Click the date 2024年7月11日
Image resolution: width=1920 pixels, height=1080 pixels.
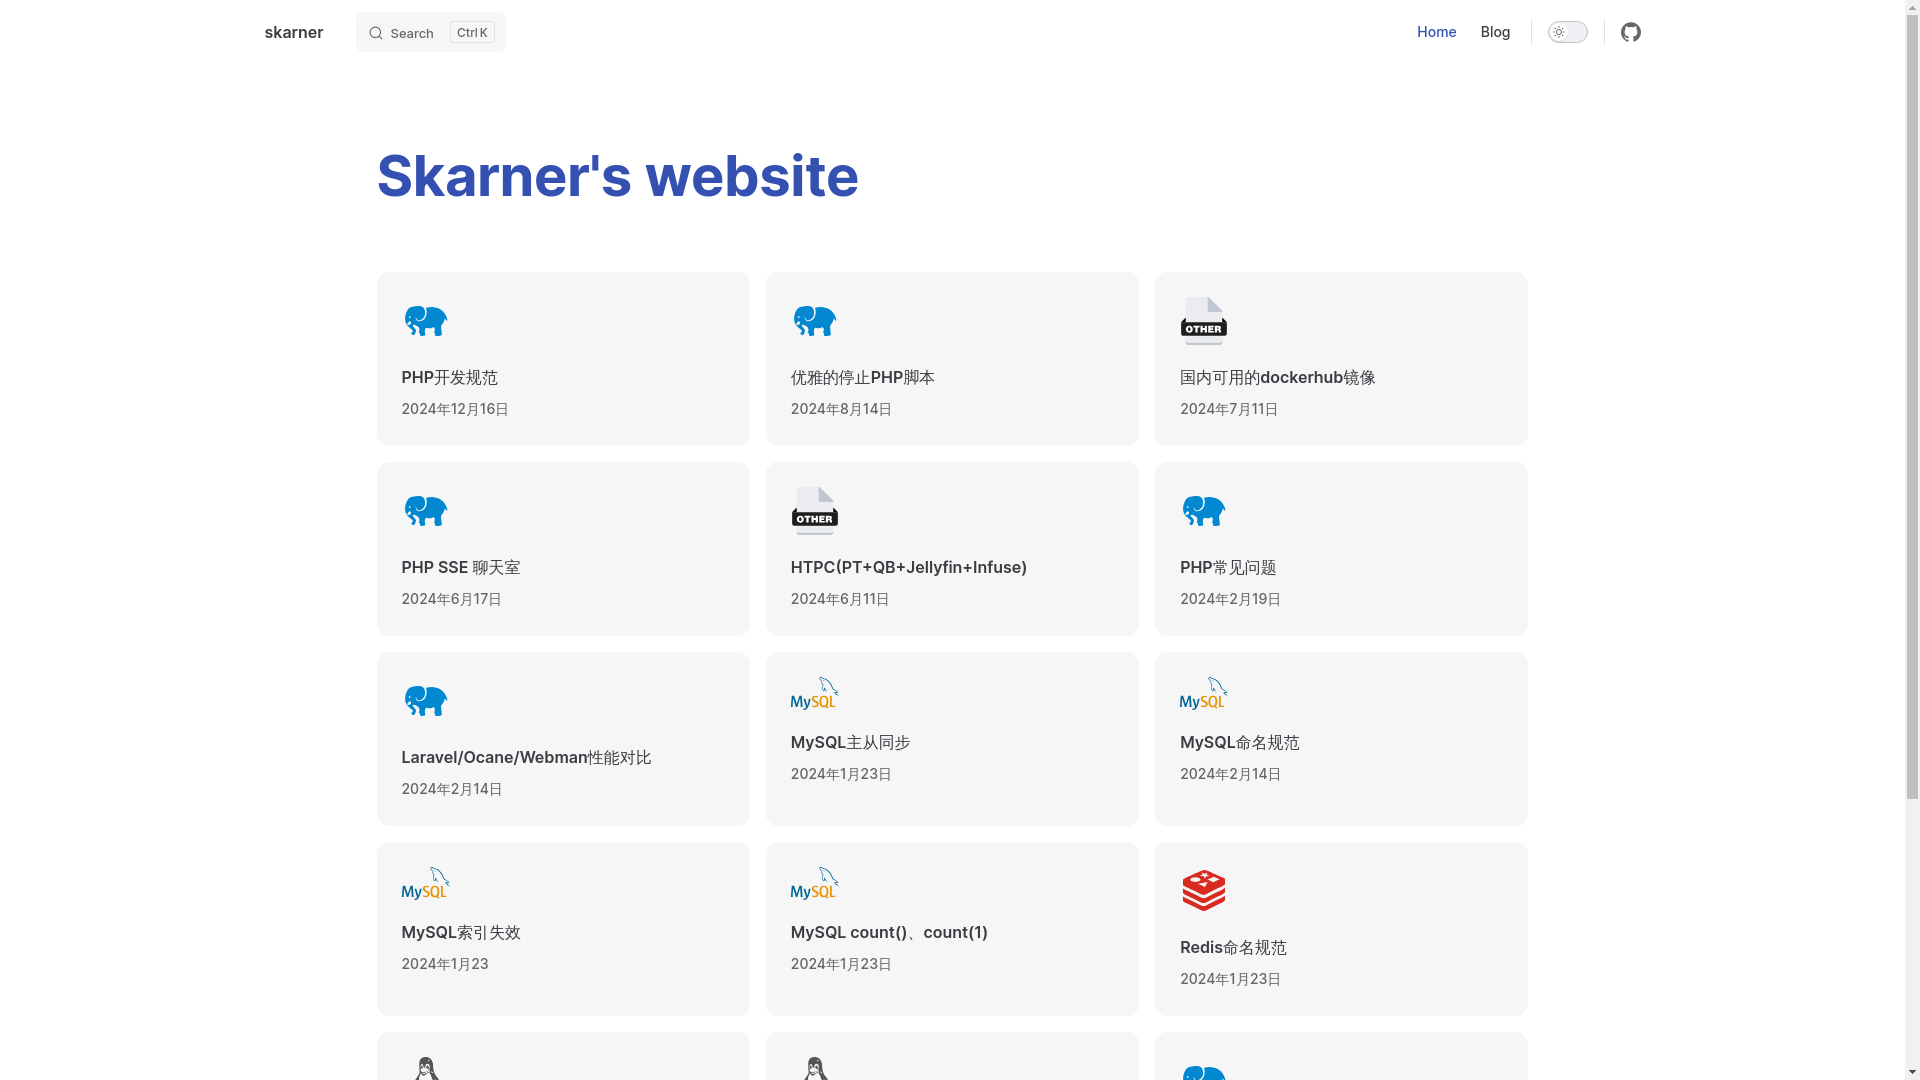(x=1229, y=409)
